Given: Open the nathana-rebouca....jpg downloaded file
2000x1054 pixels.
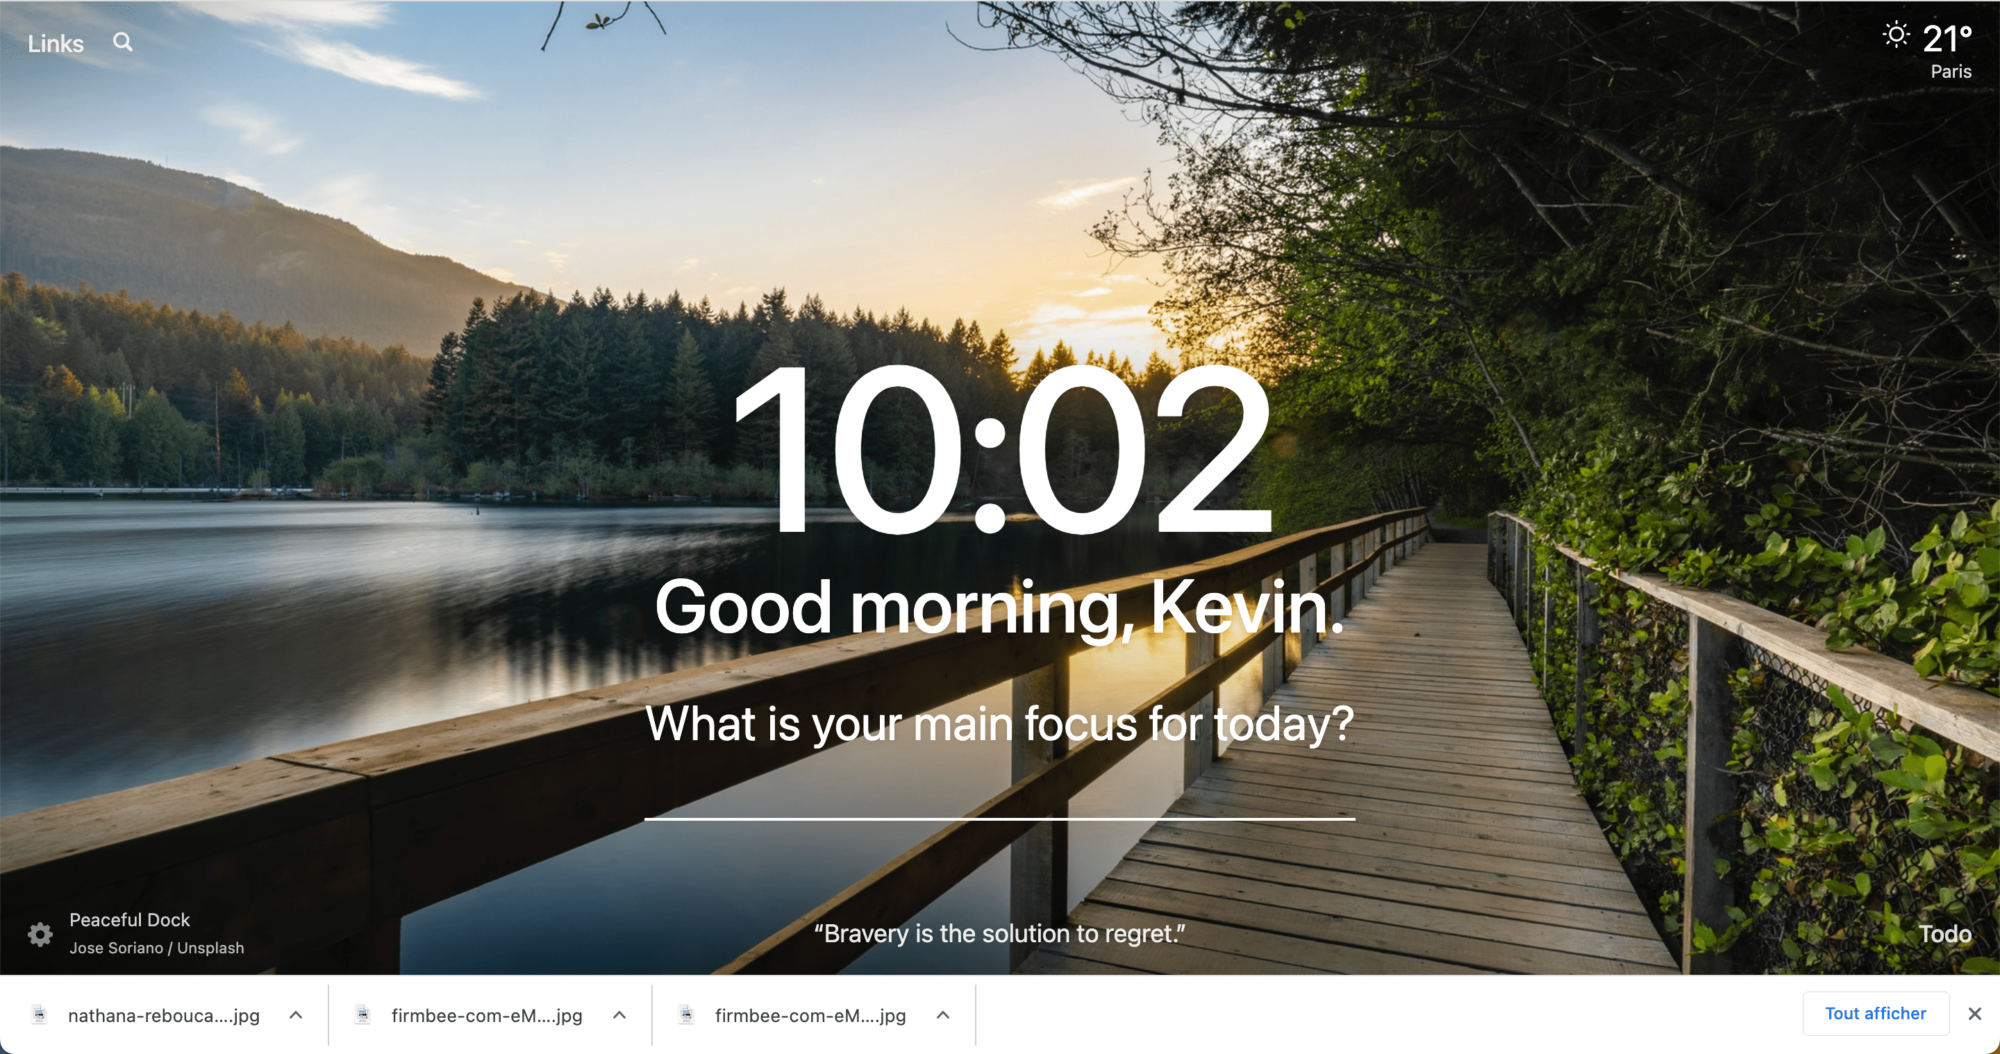Looking at the screenshot, I should [164, 1016].
